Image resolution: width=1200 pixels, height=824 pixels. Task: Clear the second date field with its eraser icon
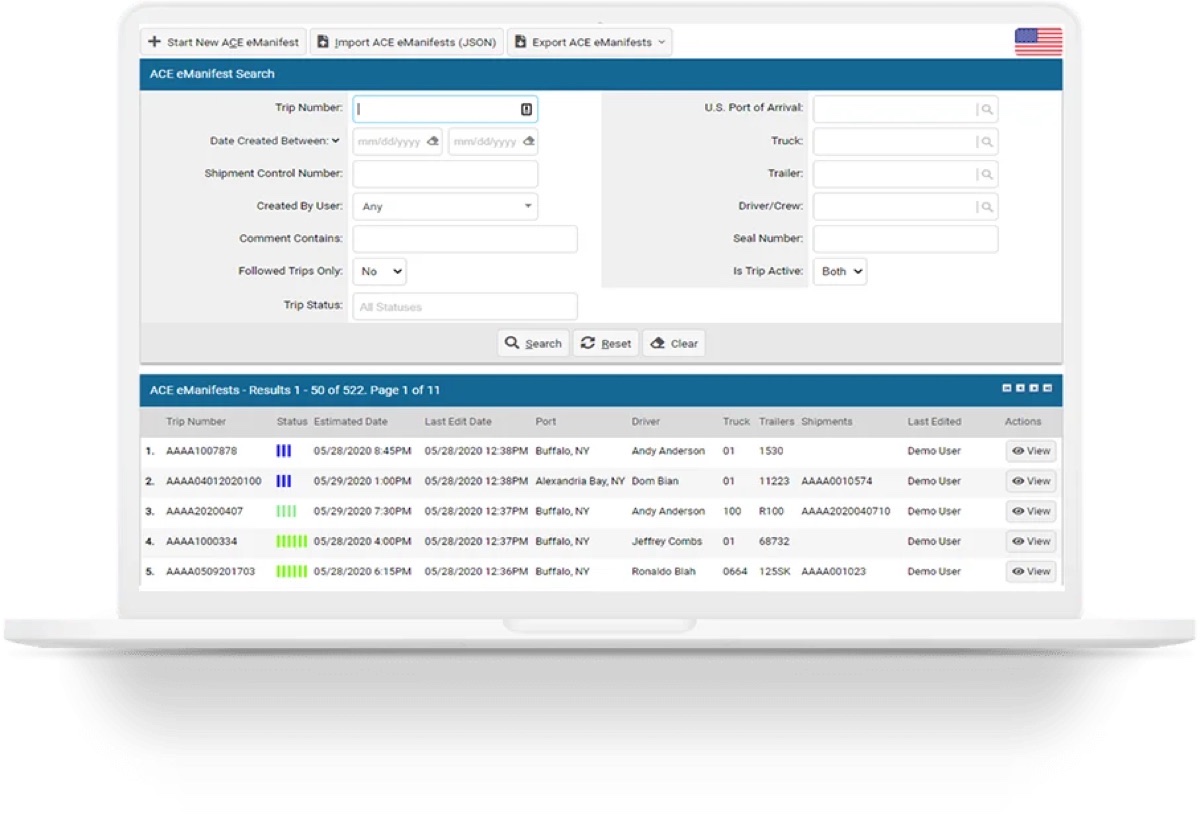(x=528, y=142)
